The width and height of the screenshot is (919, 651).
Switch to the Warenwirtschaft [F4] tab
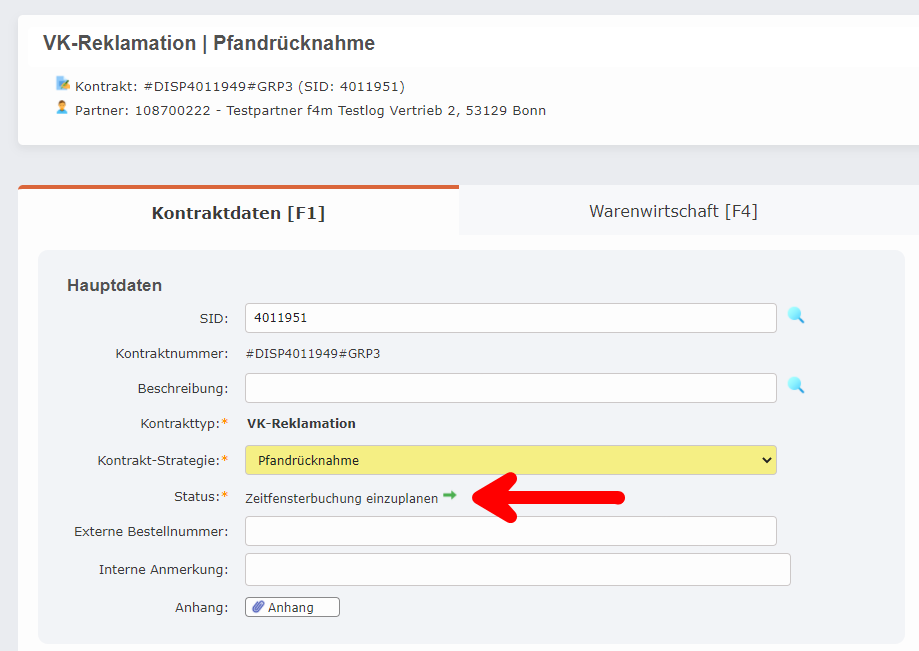pos(672,210)
